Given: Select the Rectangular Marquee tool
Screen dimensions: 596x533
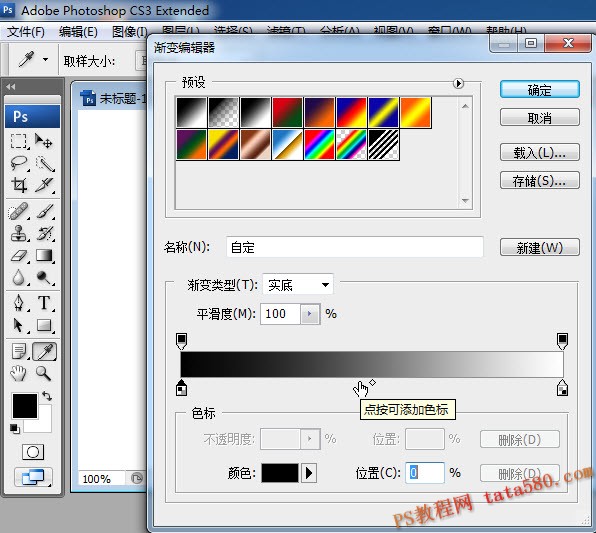Looking at the screenshot, I should pos(18,141).
